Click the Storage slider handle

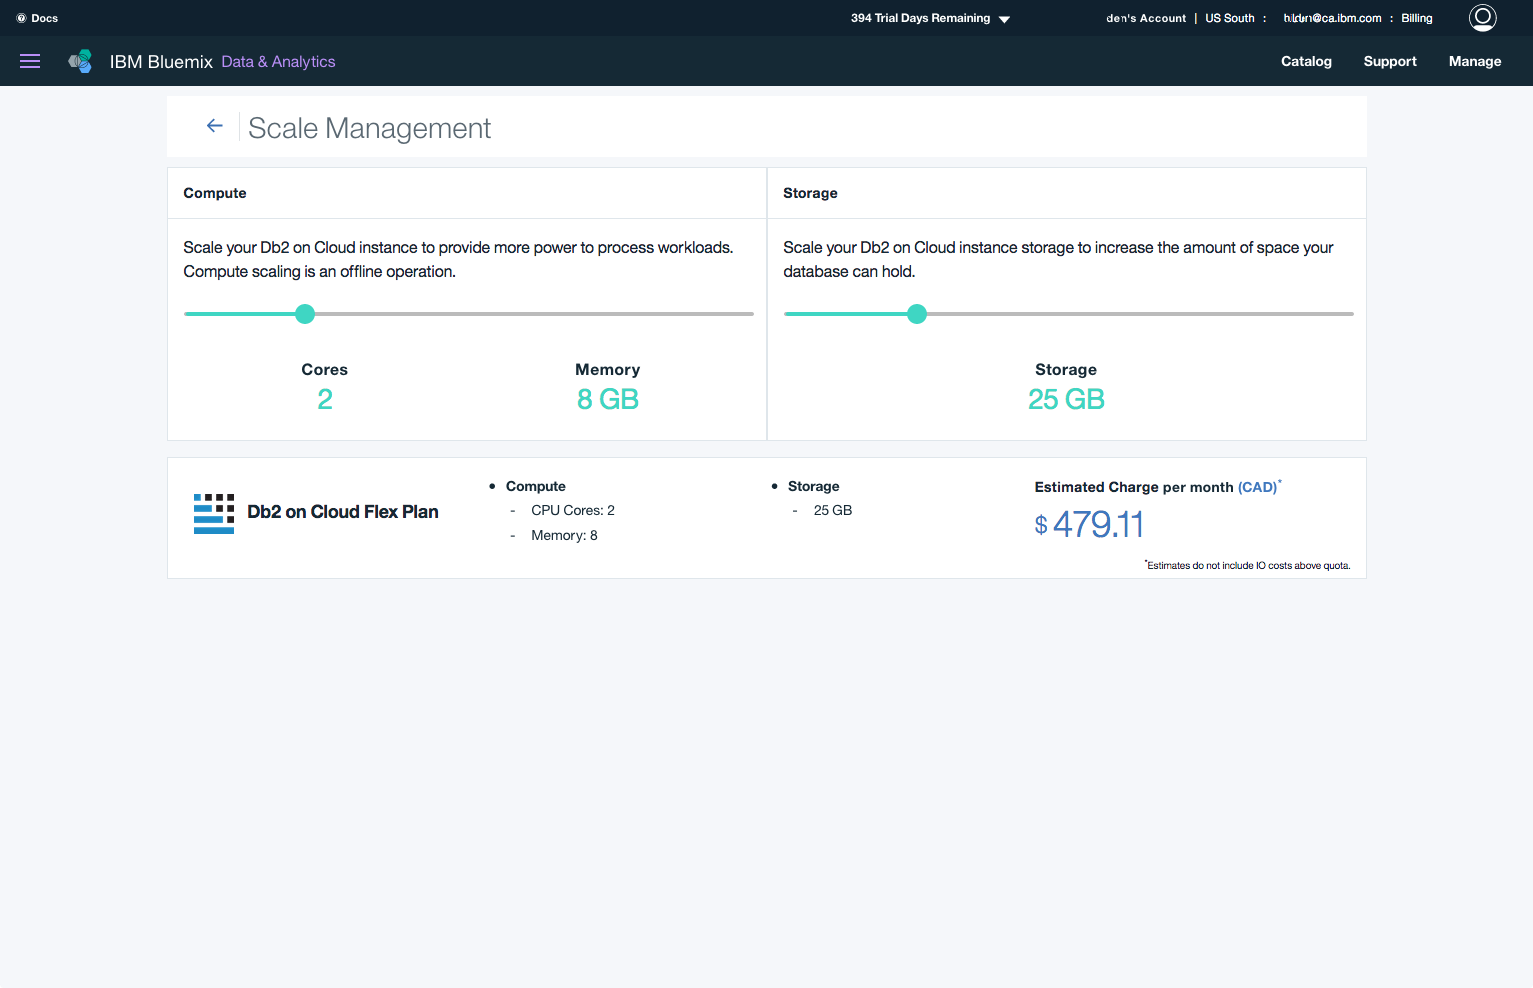pyautogui.click(x=917, y=314)
